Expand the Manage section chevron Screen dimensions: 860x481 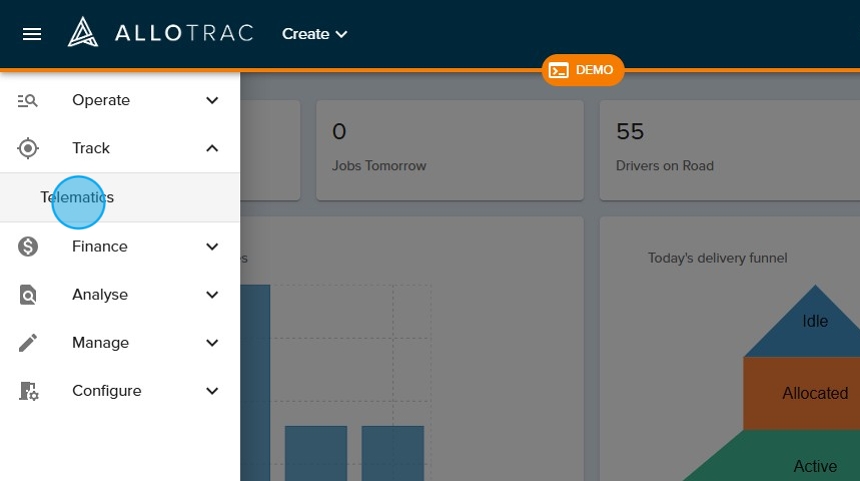pyautogui.click(x=212, y=343)
